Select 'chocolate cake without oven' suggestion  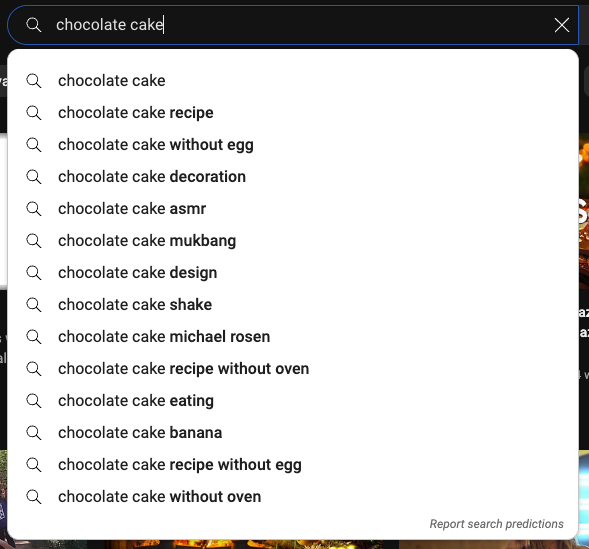pyautogui.click(x=293, y=497)
